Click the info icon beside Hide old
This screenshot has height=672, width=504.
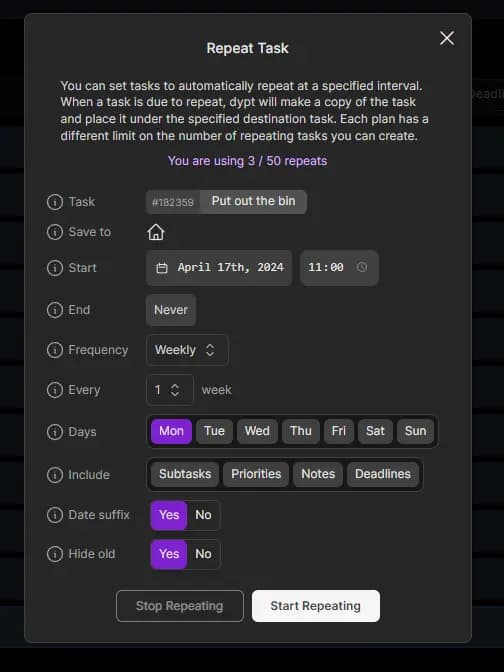(x=54, y=554)
